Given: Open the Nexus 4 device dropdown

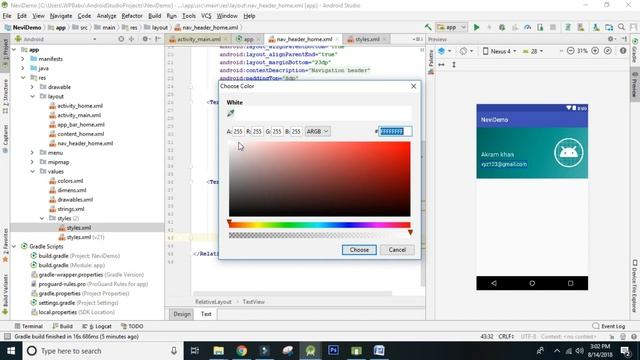Looking at the screenshot, I should coord(500,51).
